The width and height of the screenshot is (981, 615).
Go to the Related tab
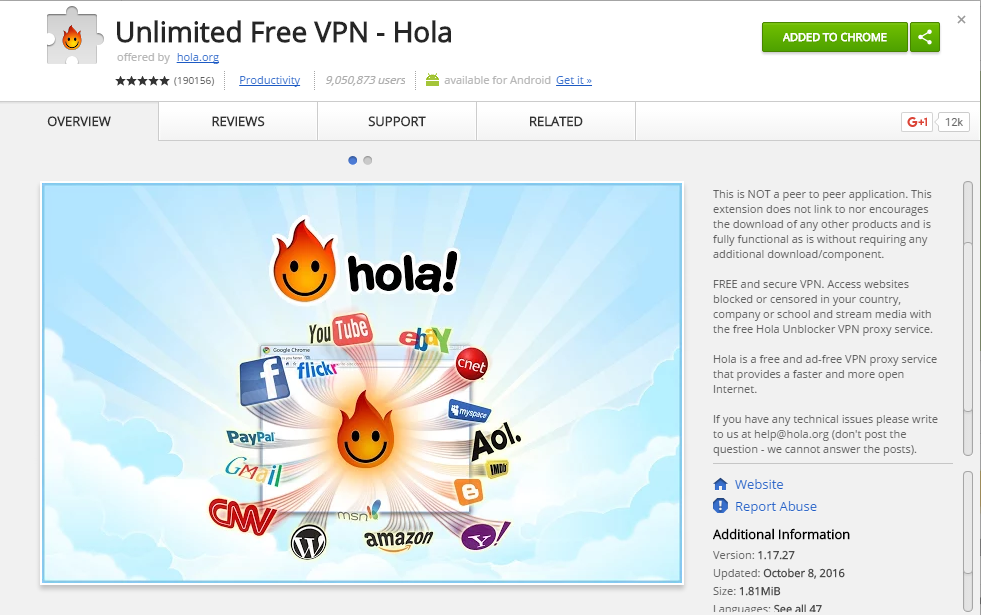tap(556, 121)
